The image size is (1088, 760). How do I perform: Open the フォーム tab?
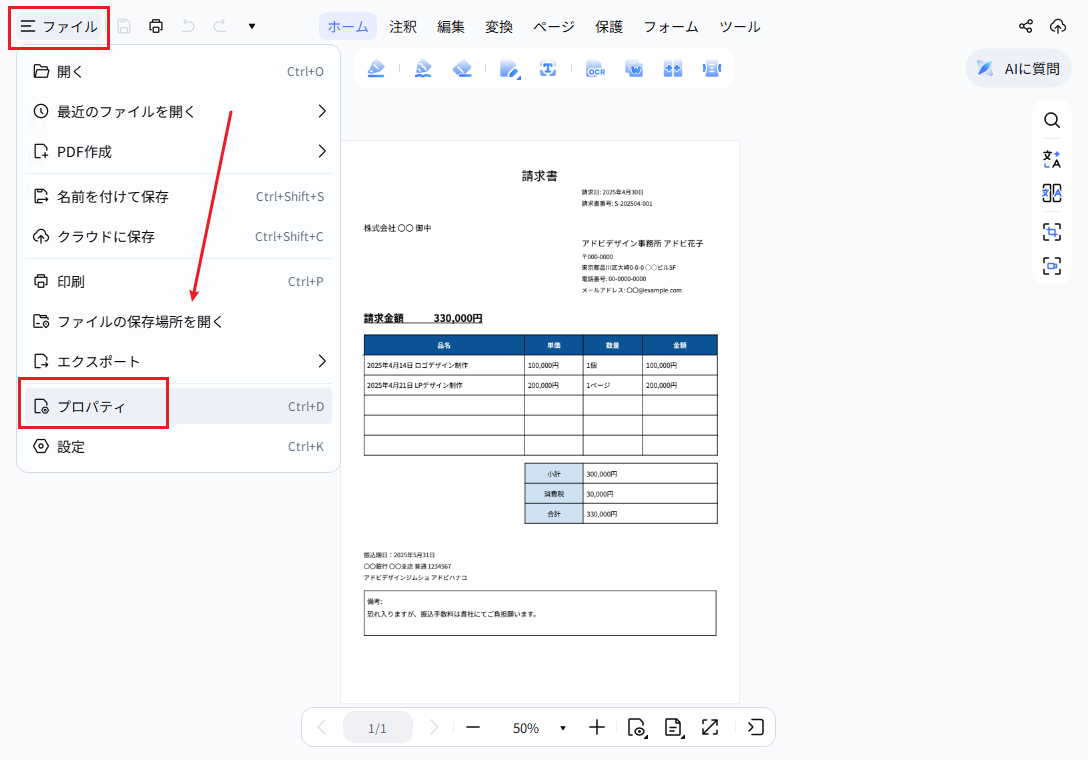click(670, 26)
